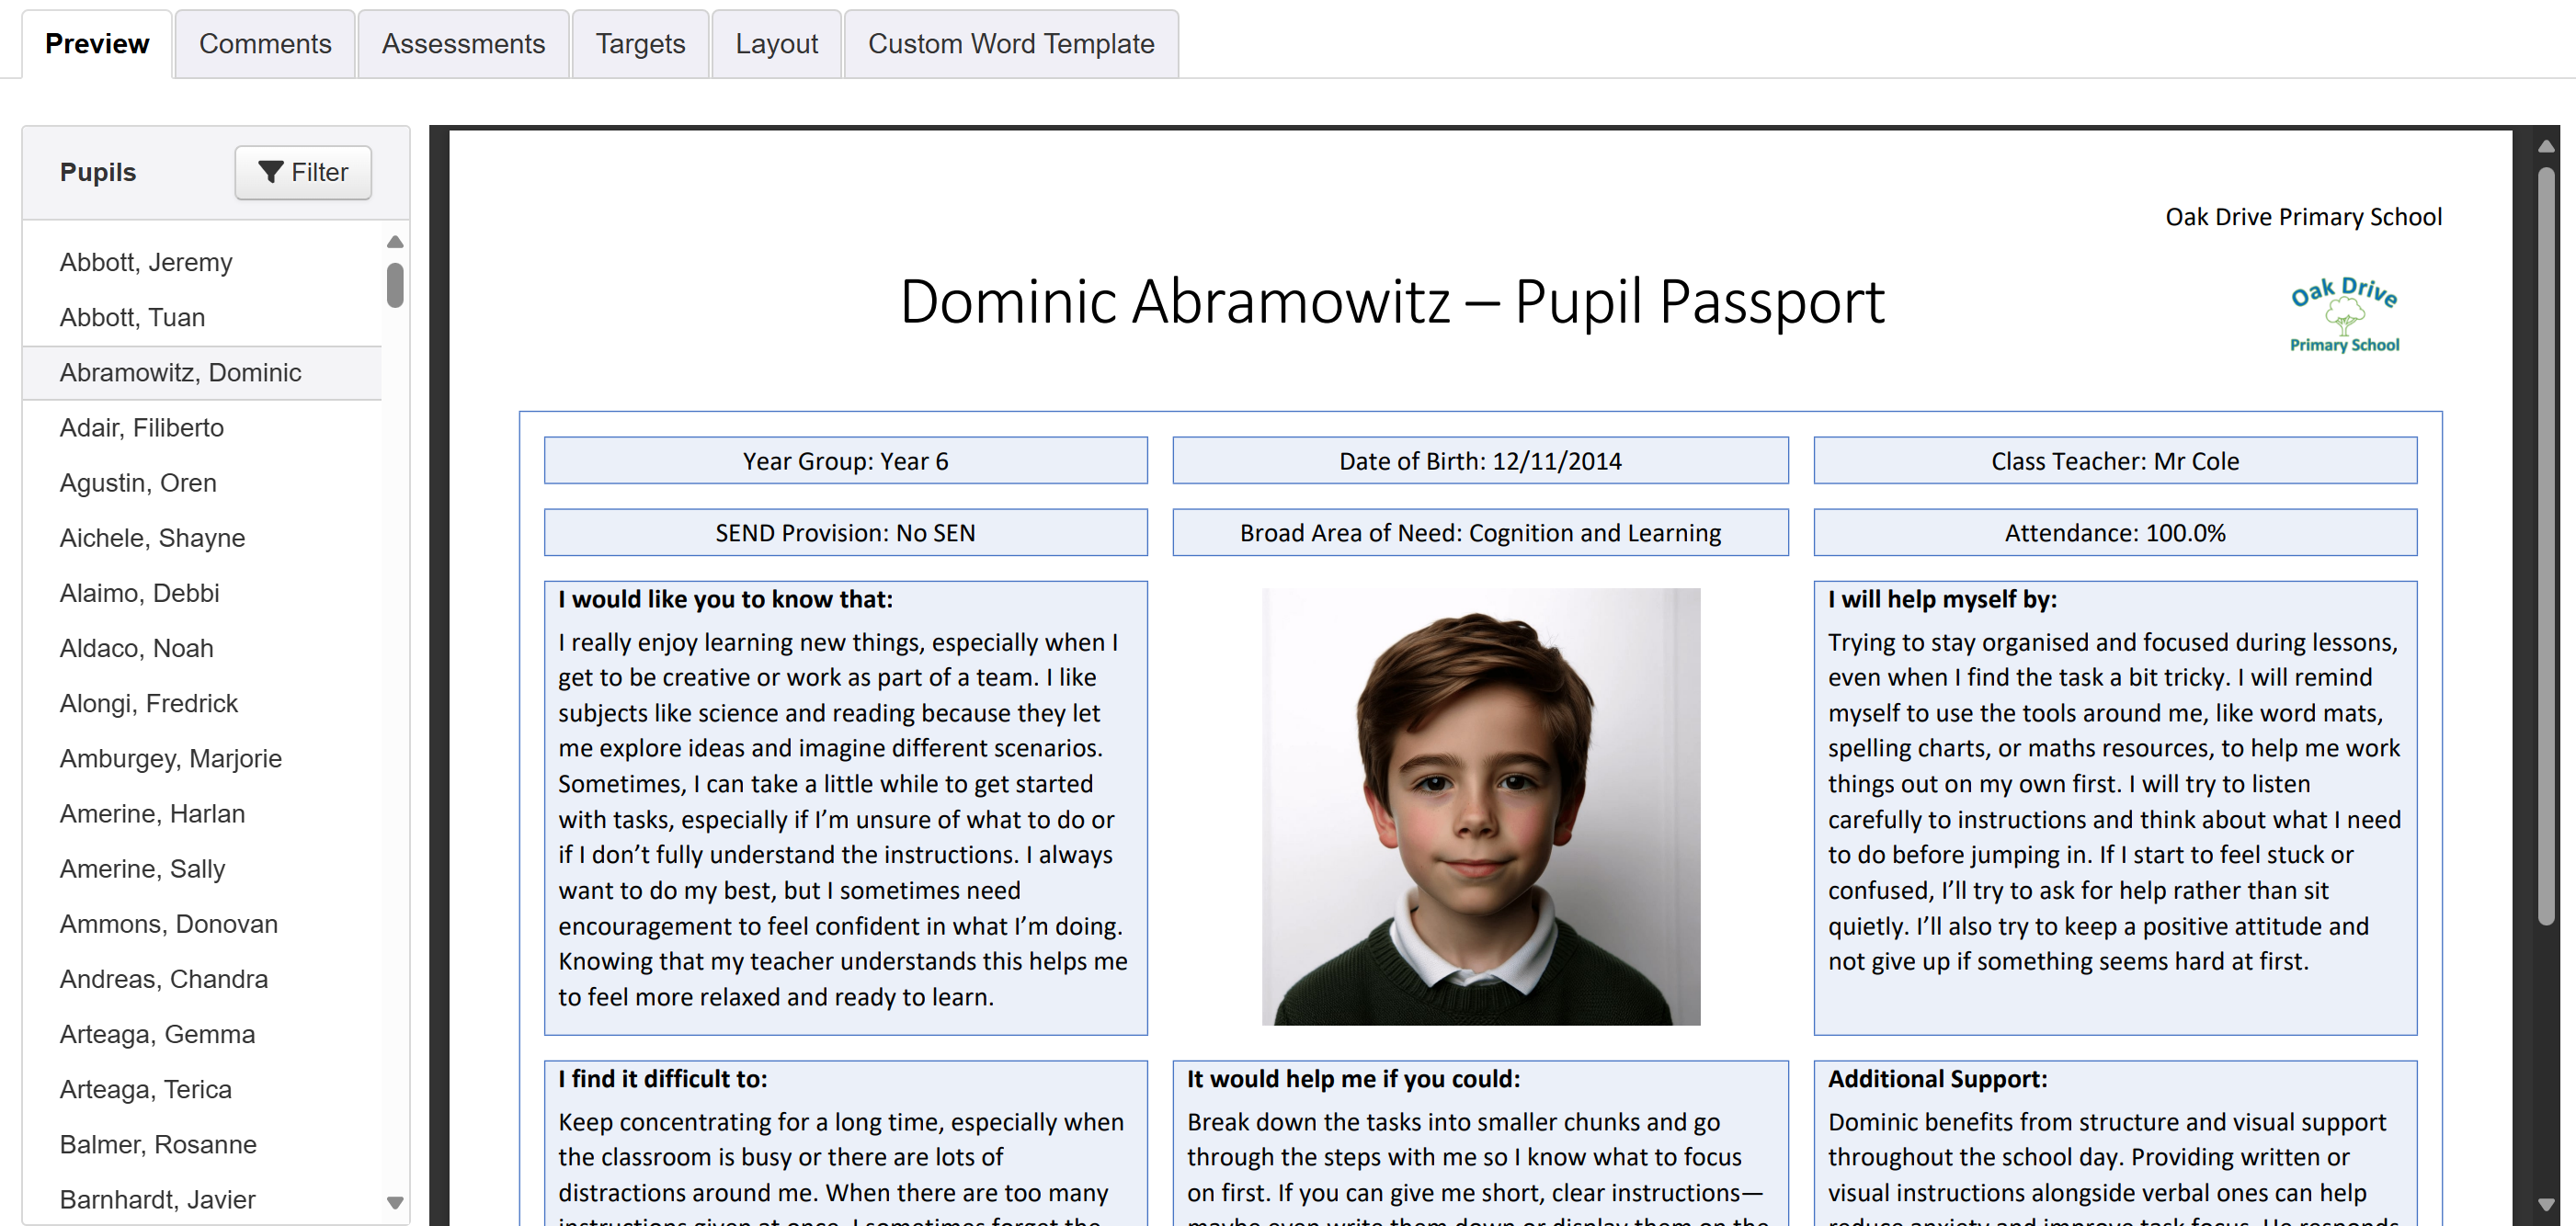Click Dominic's pupil photo
The image size is (2576, 1226).
(1480, 806)
